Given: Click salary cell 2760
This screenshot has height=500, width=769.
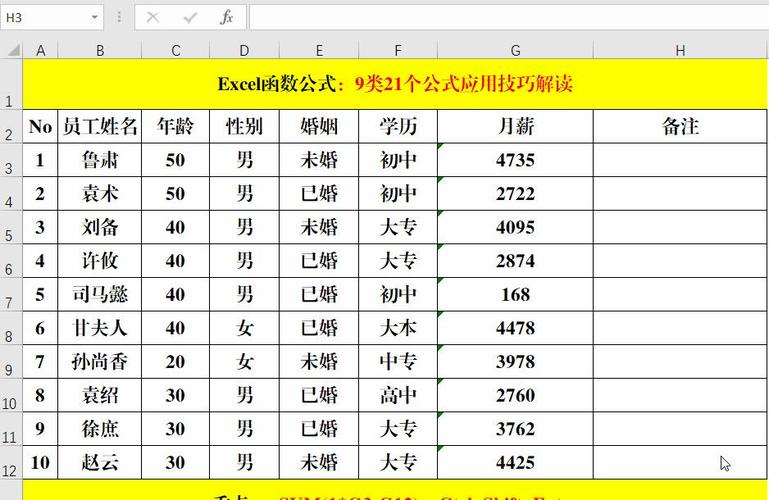Looking at the screenshot, I should (515, 396).
